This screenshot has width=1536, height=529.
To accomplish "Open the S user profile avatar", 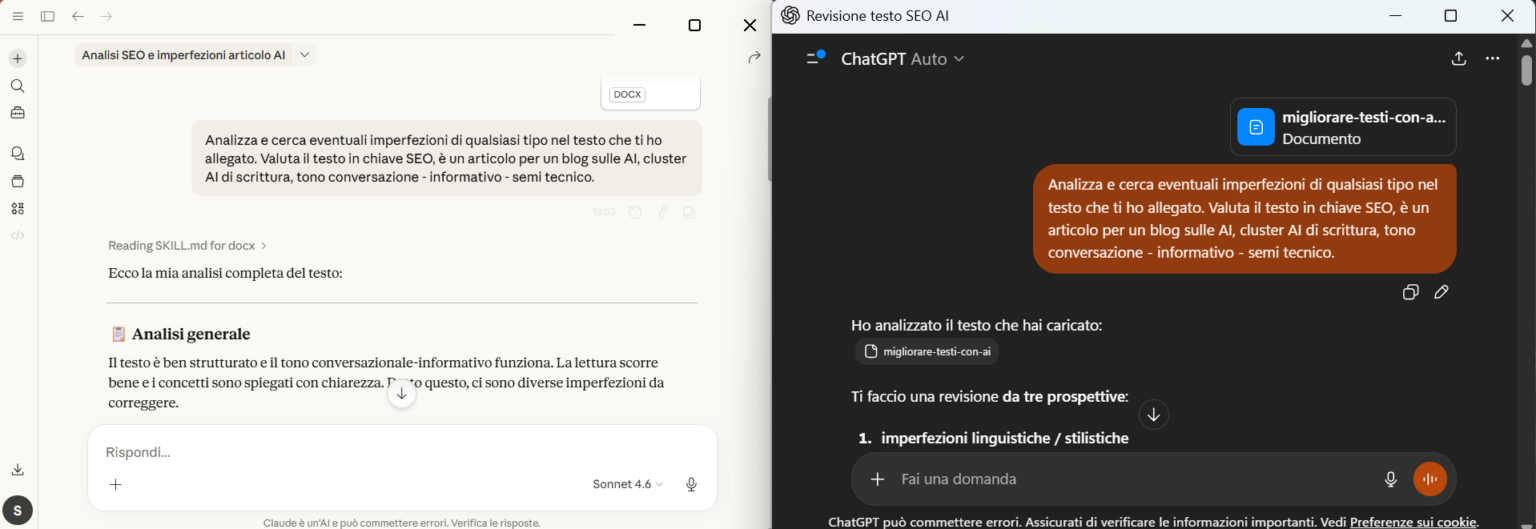I will click(17, 509).
